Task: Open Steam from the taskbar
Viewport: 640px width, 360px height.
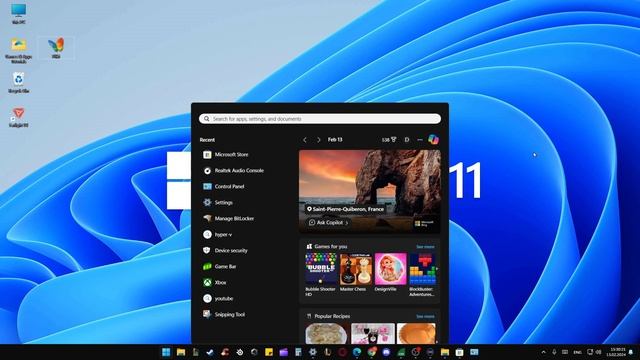Action: 210,352
